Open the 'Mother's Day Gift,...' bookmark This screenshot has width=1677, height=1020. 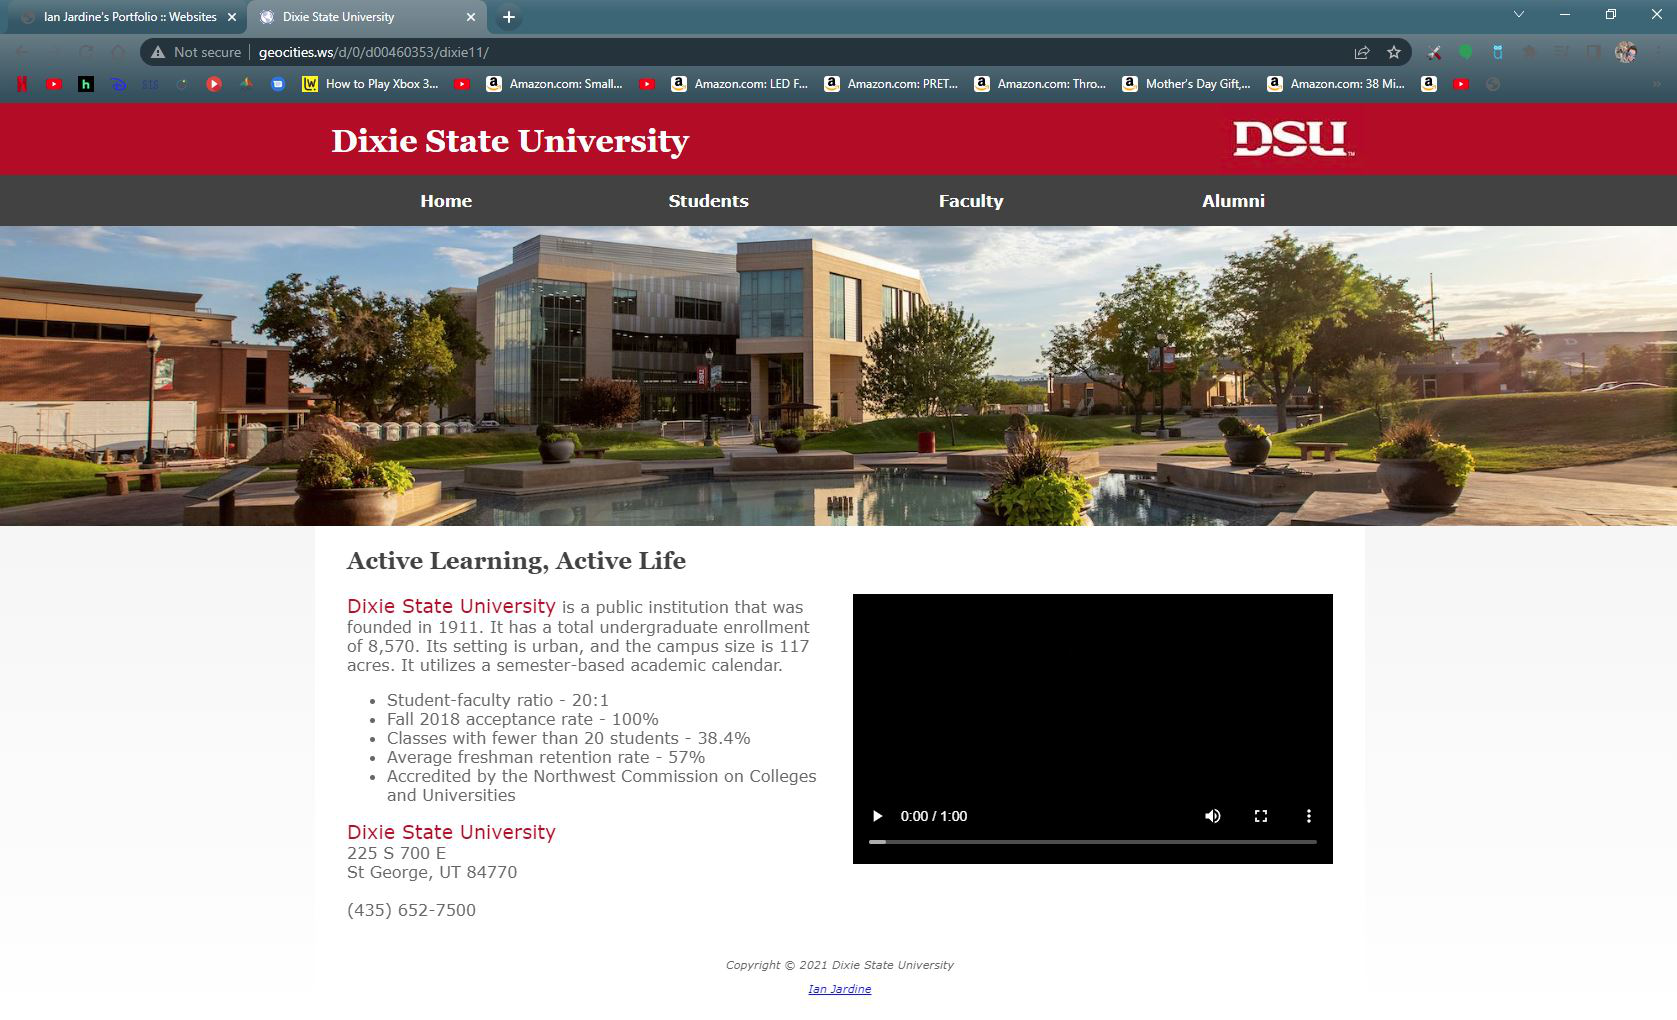coord(1187,84)
